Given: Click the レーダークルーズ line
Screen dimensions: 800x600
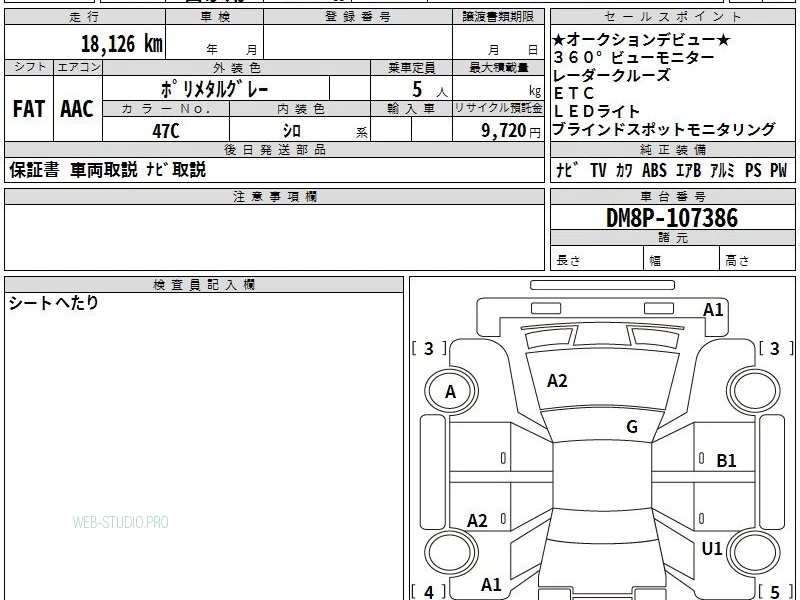Looking at the screenshot, I should [x=611, y=75].
